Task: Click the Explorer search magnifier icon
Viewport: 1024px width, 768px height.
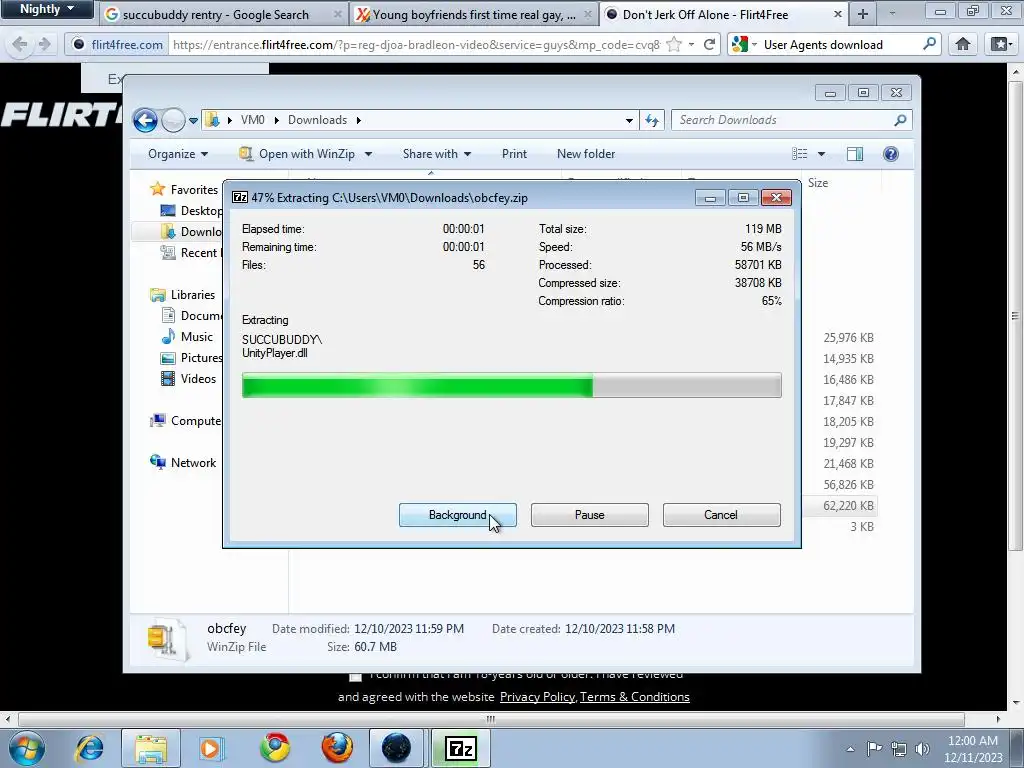Action: click(x=900, y=120)
